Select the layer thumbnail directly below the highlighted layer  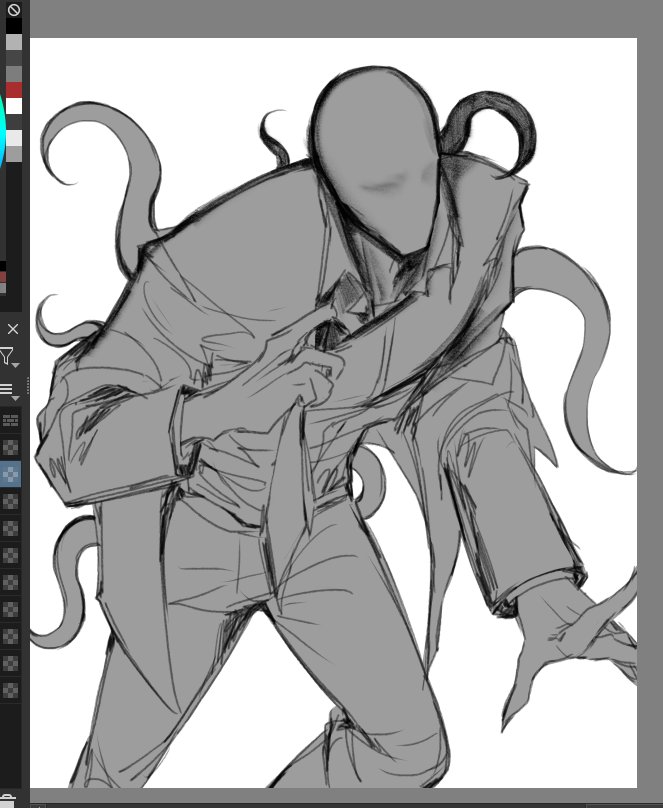(x=10, y=501)
